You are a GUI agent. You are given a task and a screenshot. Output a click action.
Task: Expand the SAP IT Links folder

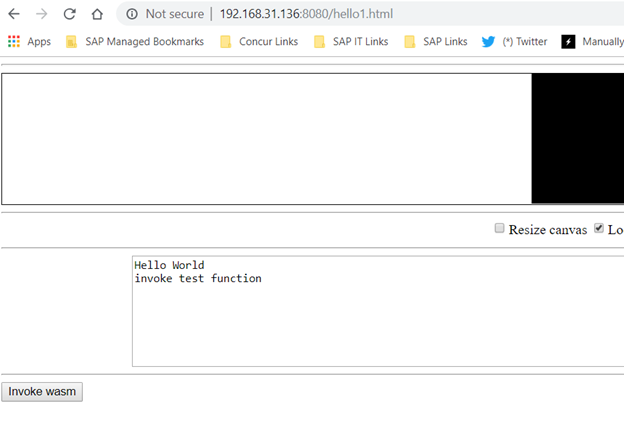point(351,41)
